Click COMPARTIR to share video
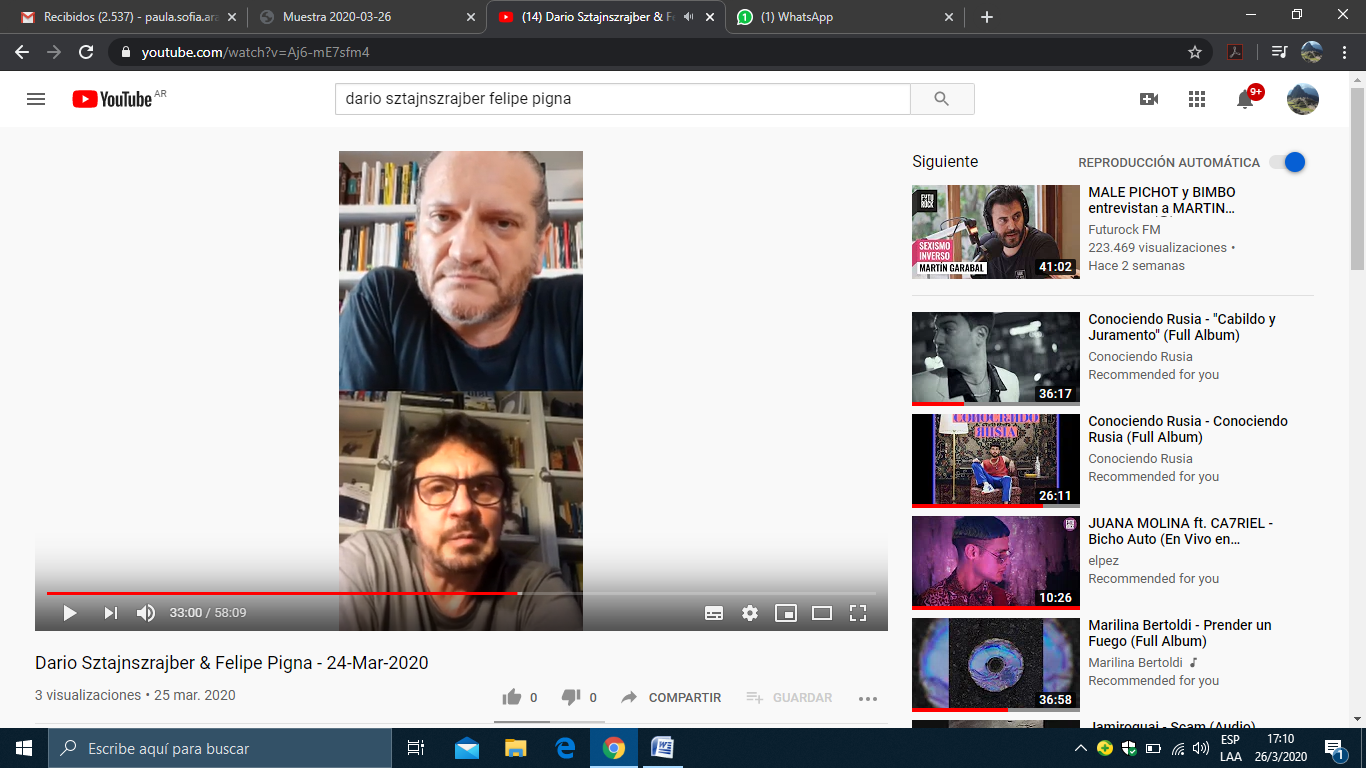The height and width of the screenshot is (768, 1366). [x=672, y=698]
